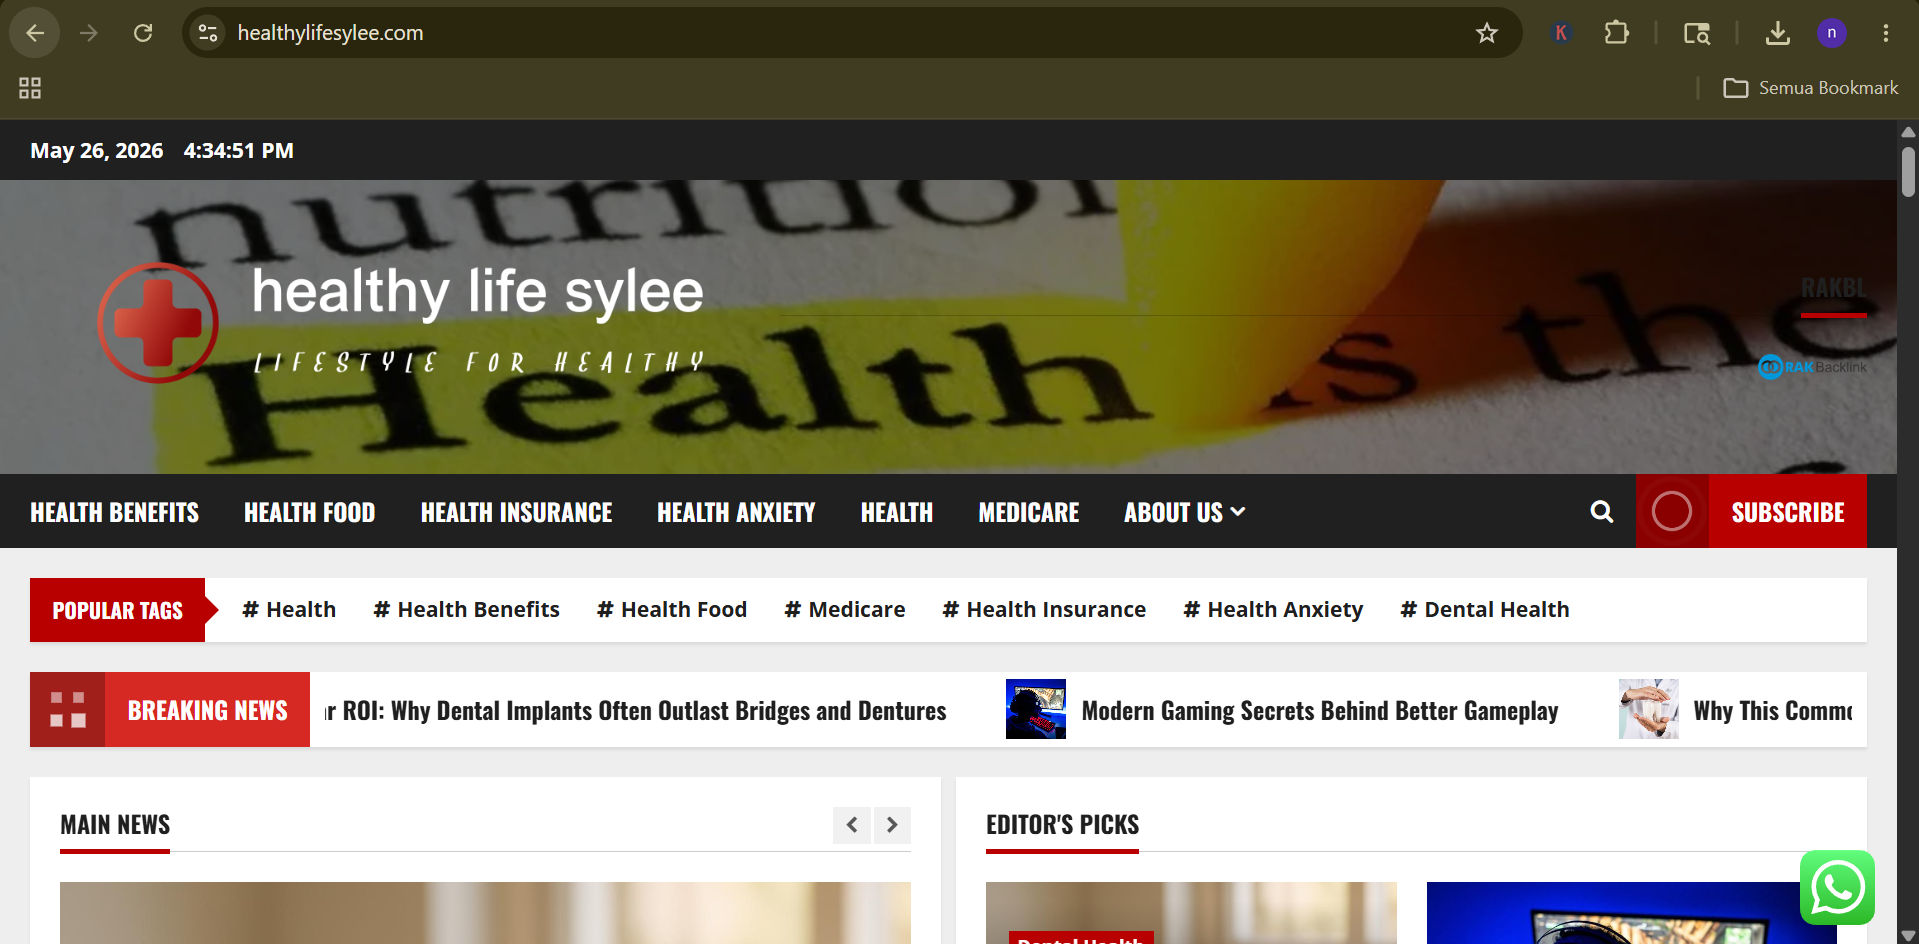1919x944 pixels.
Task: Reload the current page
Action: point(143,33)
